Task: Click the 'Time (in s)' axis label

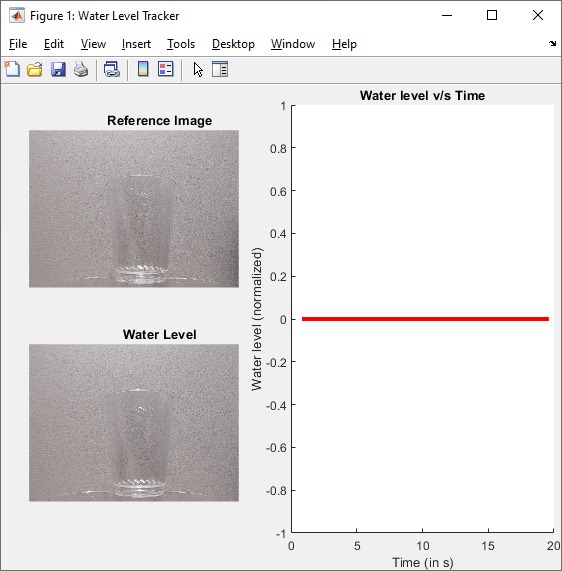Action: coord(423,563)
